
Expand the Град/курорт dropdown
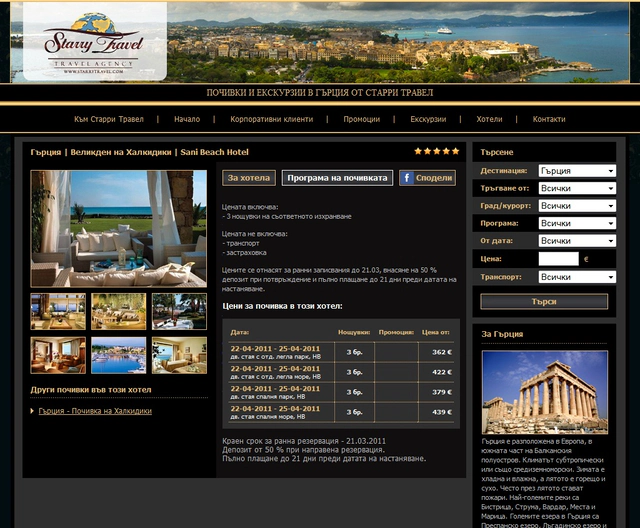[x=577, y=206]
